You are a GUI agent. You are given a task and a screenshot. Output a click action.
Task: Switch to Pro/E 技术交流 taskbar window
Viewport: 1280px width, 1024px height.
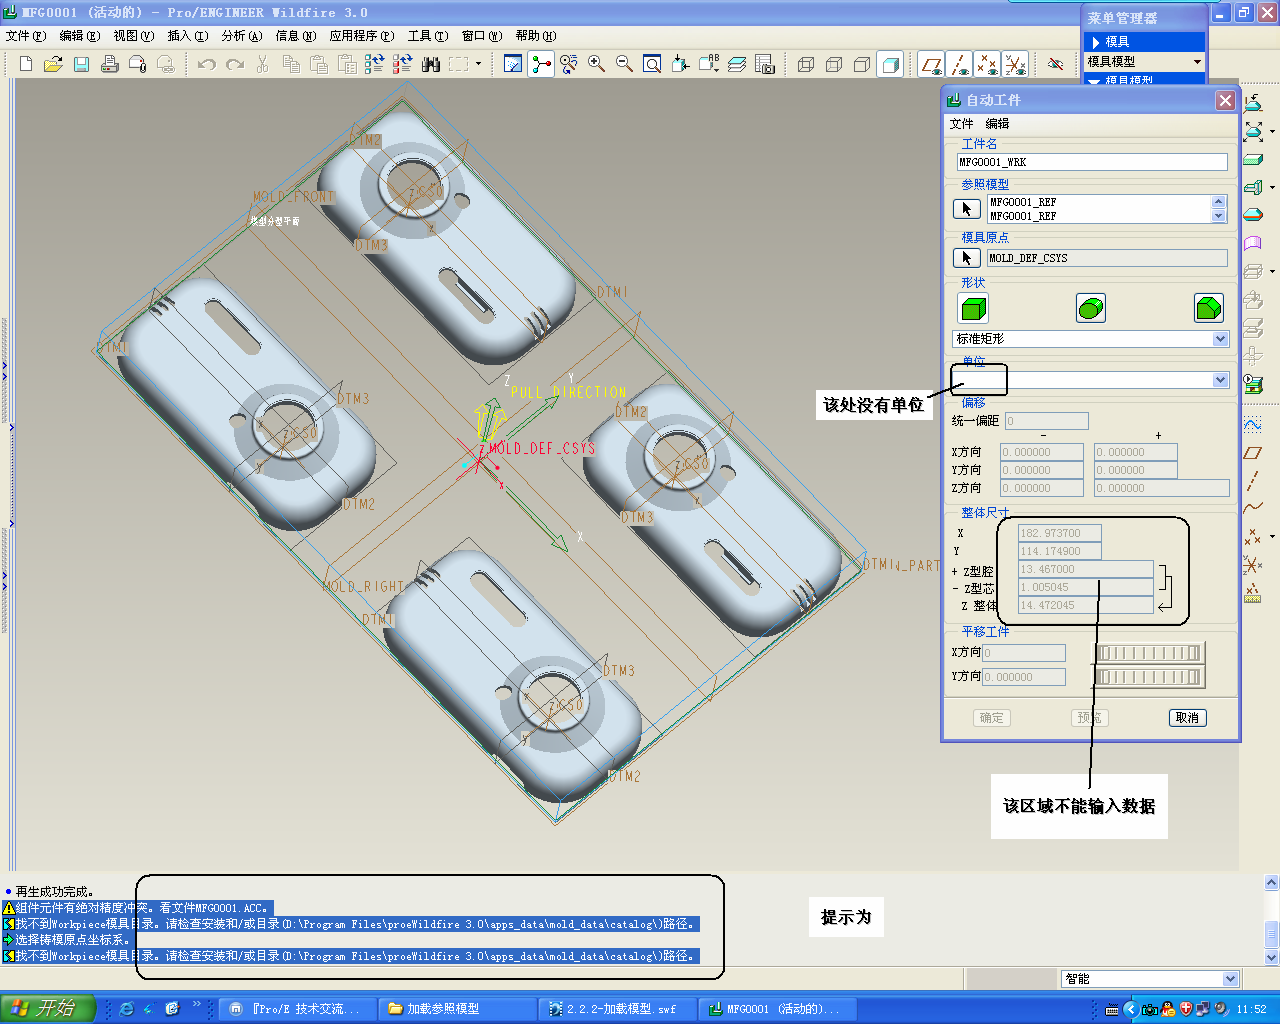pos(299,1009)
